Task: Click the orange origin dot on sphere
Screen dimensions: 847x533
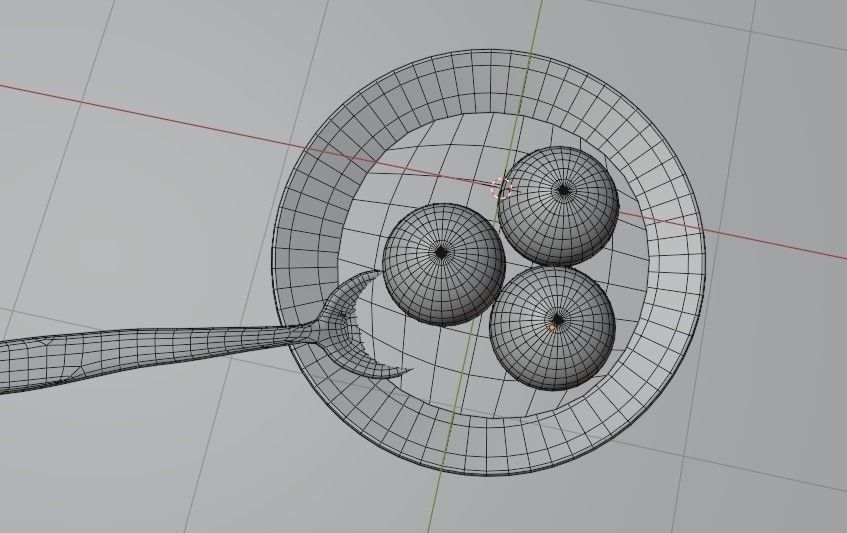Action: pyautogui.click(x=552, y=328)
